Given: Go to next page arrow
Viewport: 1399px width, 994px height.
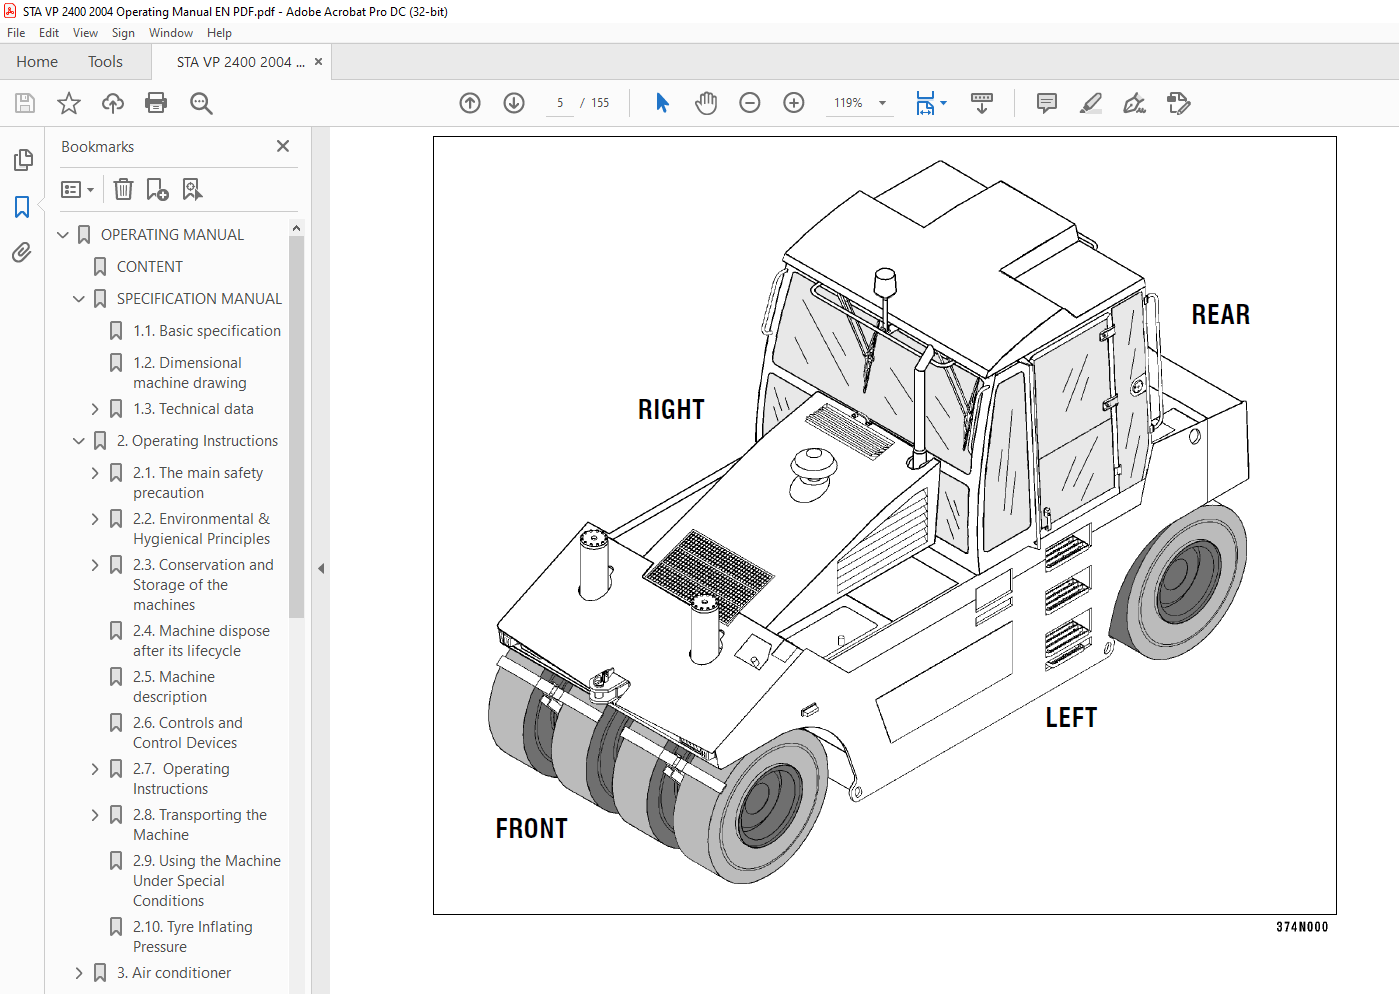Looking at the screenshot, I should [514, 103].
